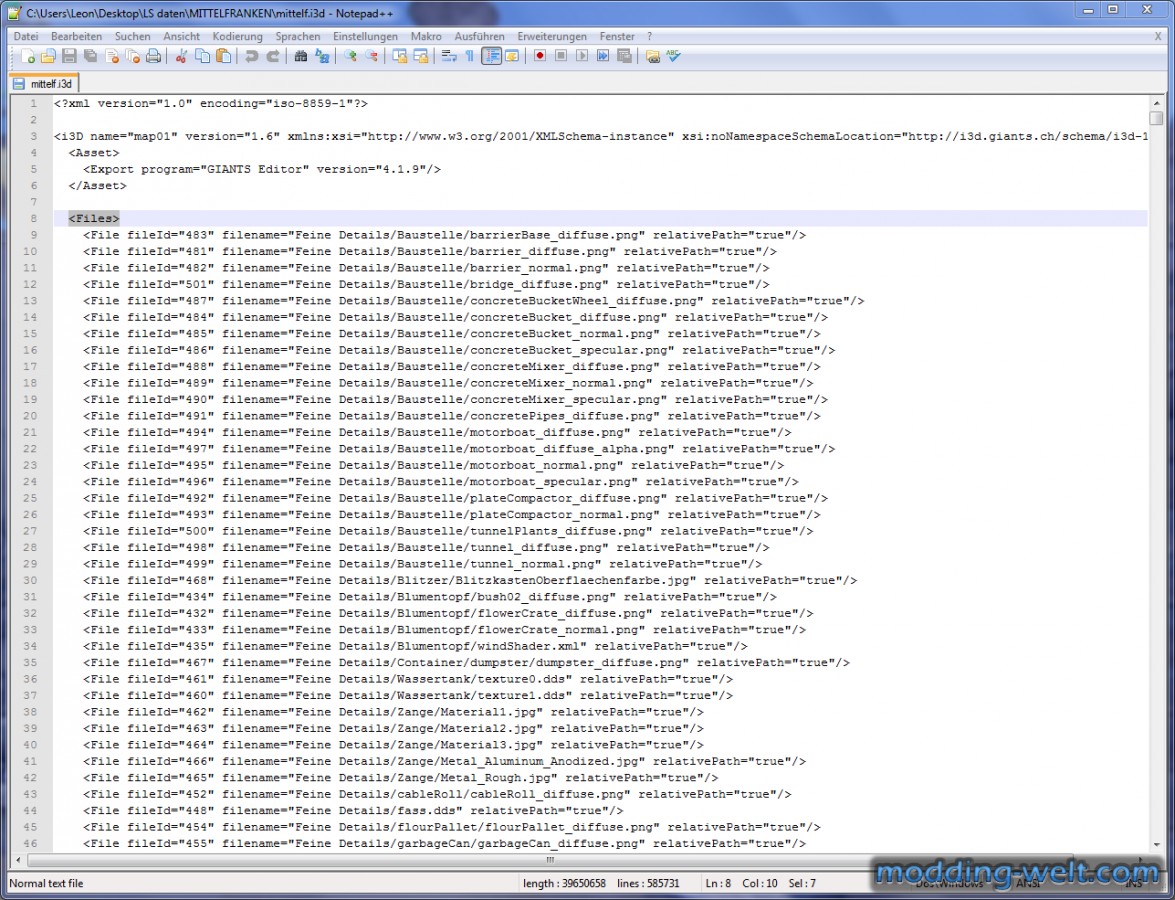Click line containing fass.dds

click(353, 810)
